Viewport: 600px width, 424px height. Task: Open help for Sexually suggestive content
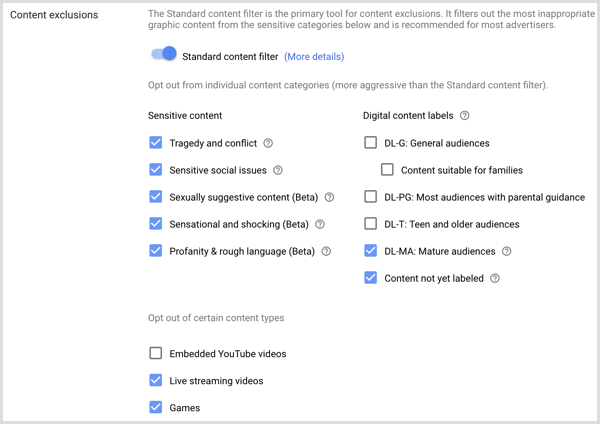(x=329, y=197)
